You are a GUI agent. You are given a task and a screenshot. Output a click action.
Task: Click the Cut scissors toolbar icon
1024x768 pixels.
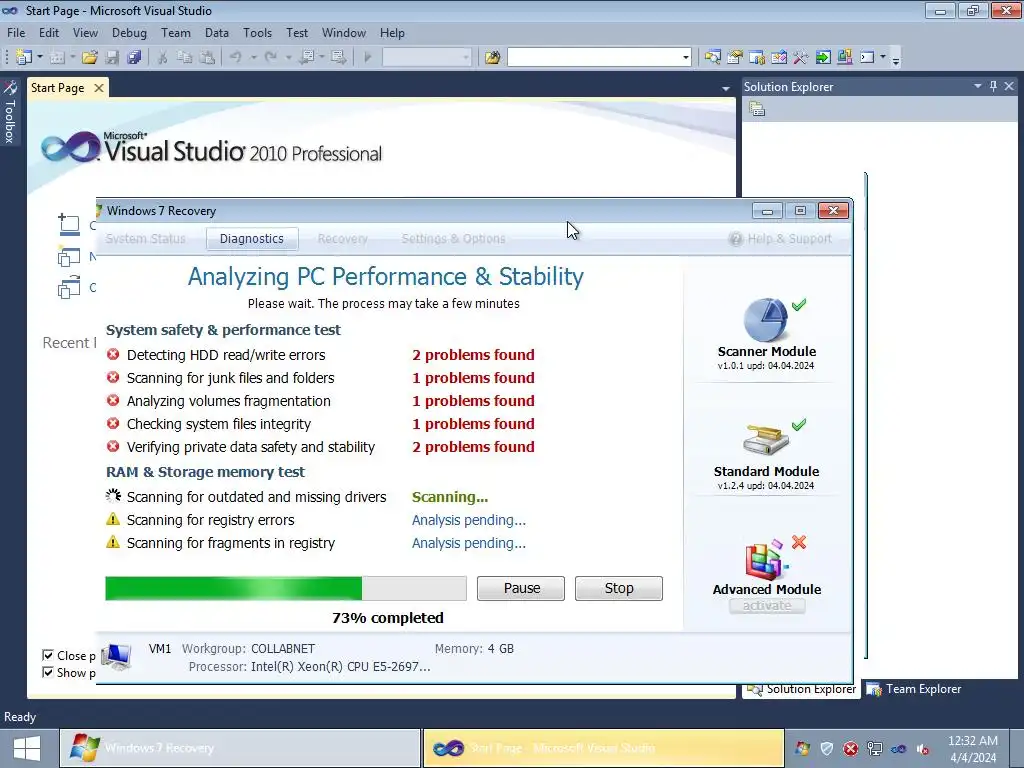pos(163,57)
